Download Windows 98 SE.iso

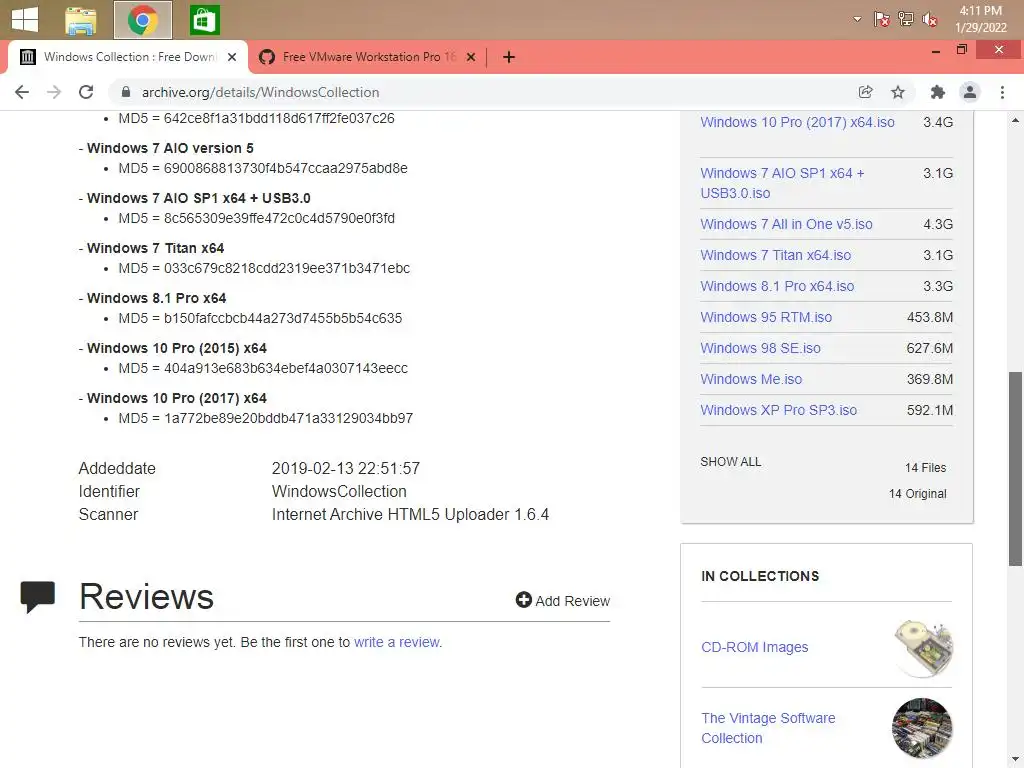point(760,348)
